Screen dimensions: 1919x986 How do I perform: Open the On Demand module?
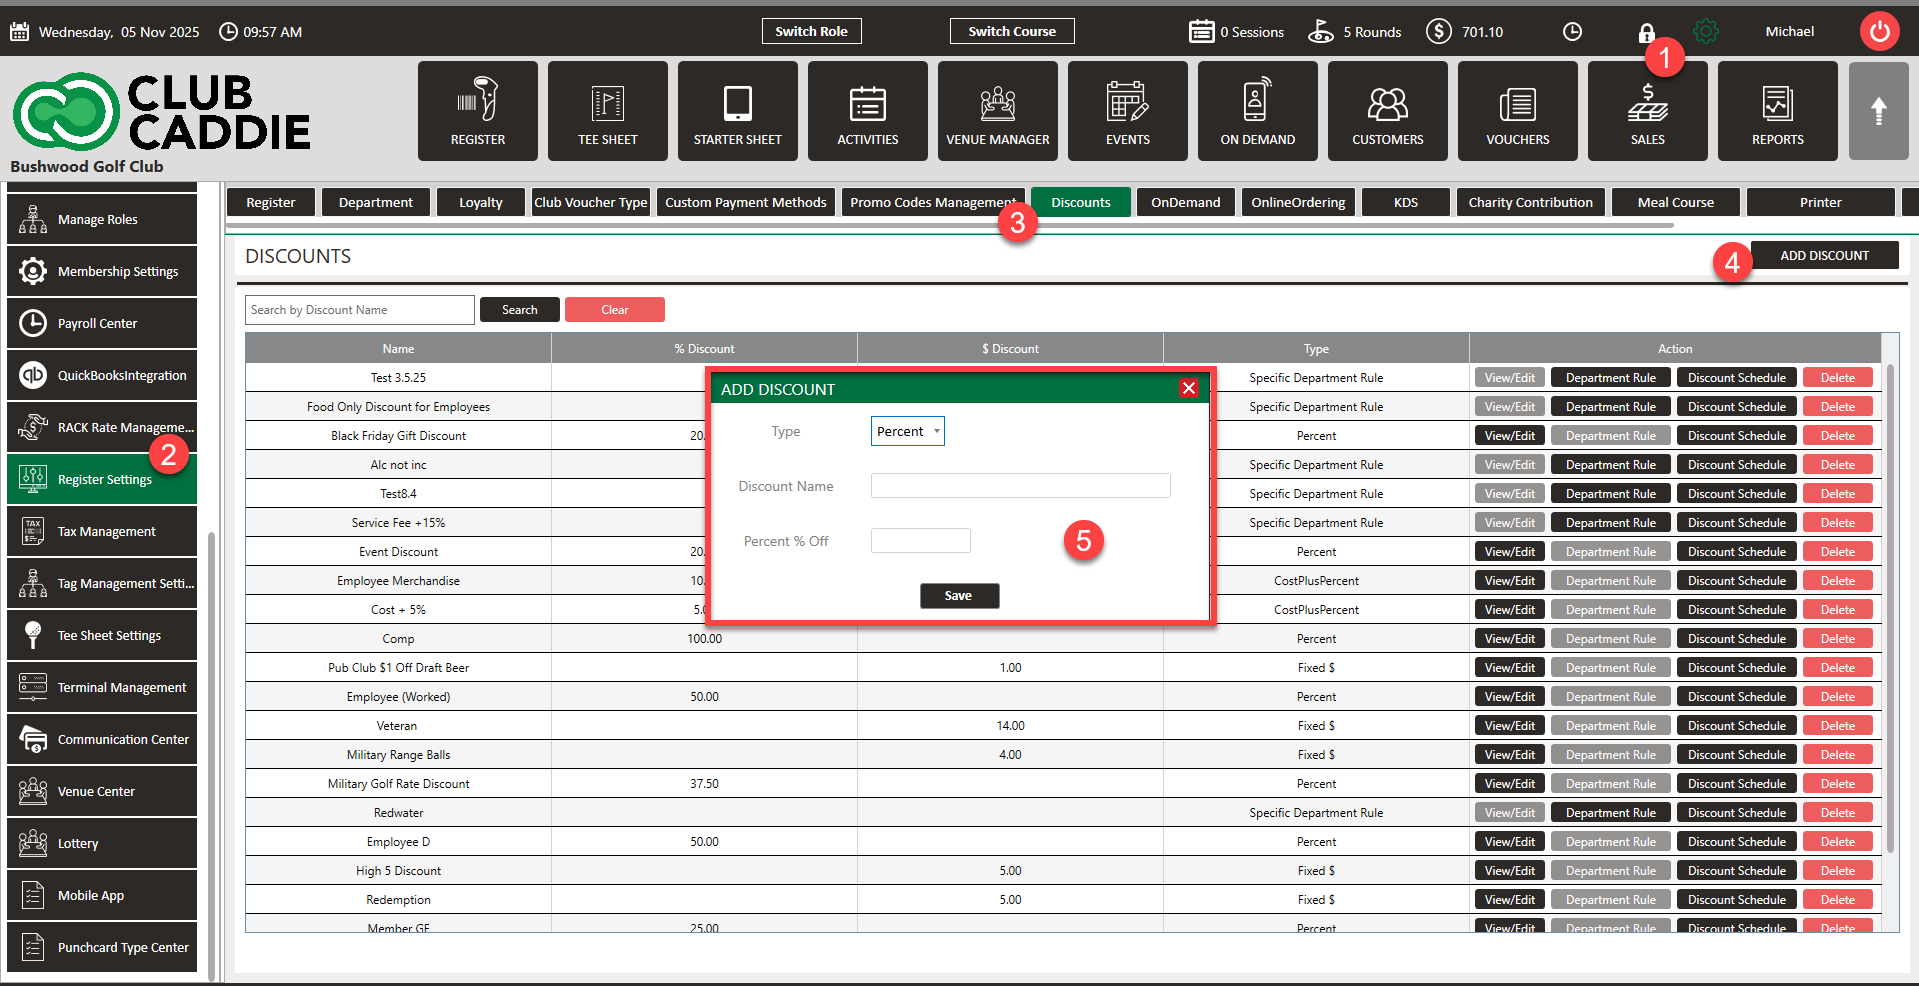click(x=1257, y=111)
